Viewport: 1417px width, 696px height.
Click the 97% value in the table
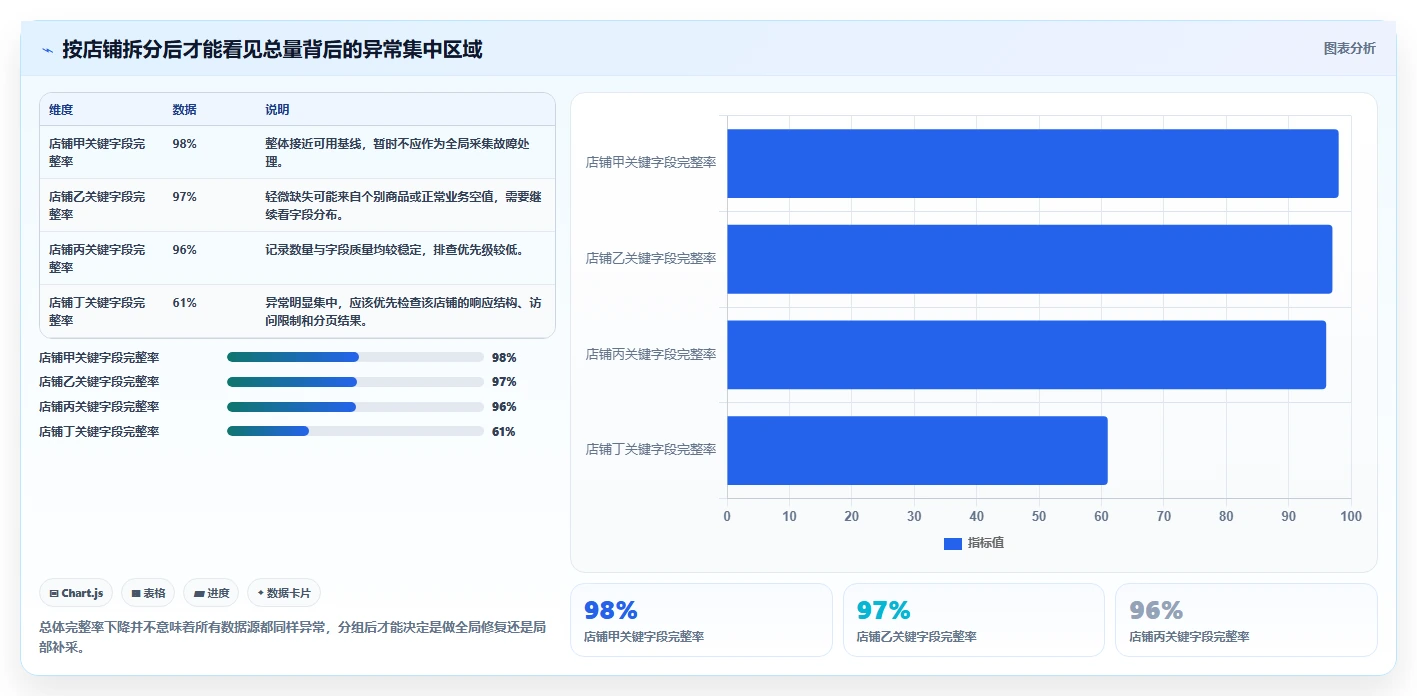click(184, 197)
